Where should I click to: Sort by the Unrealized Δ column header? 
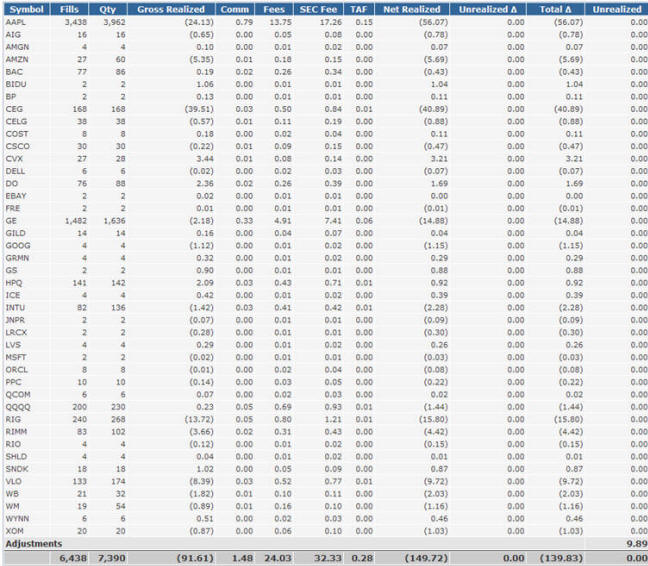[488, 9]
